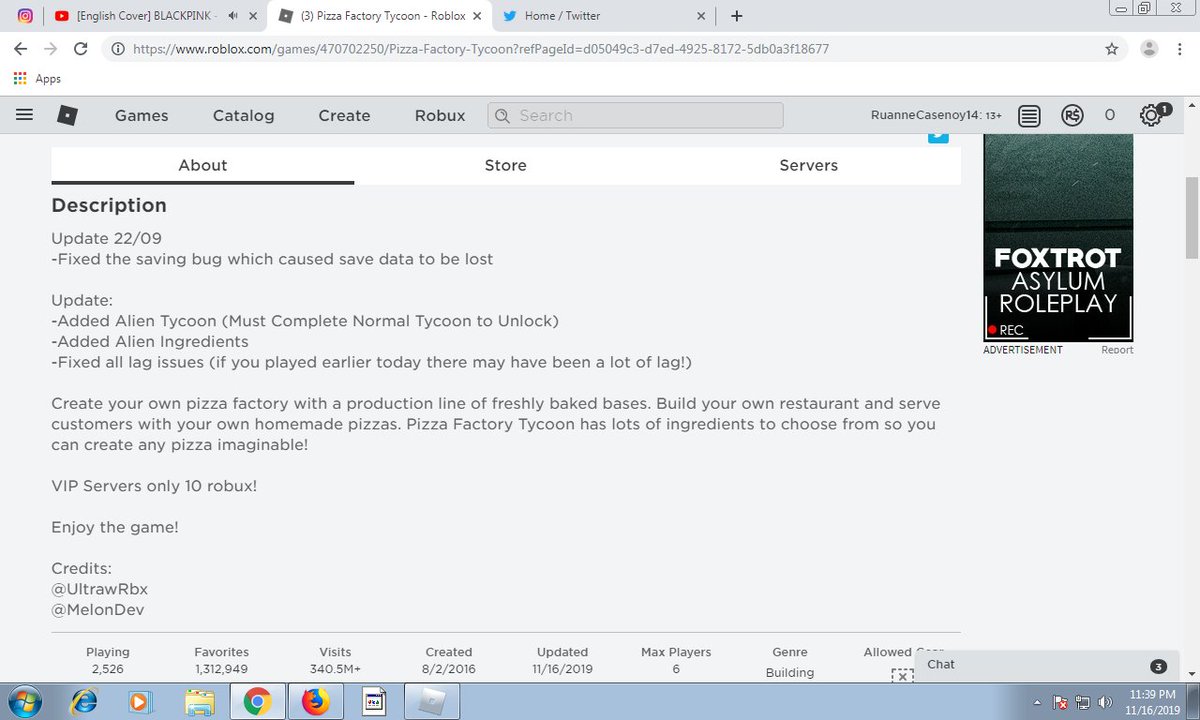Open the Roblox hamburger navigation menu
This screenshot has height=720, width=1200.
25,115
